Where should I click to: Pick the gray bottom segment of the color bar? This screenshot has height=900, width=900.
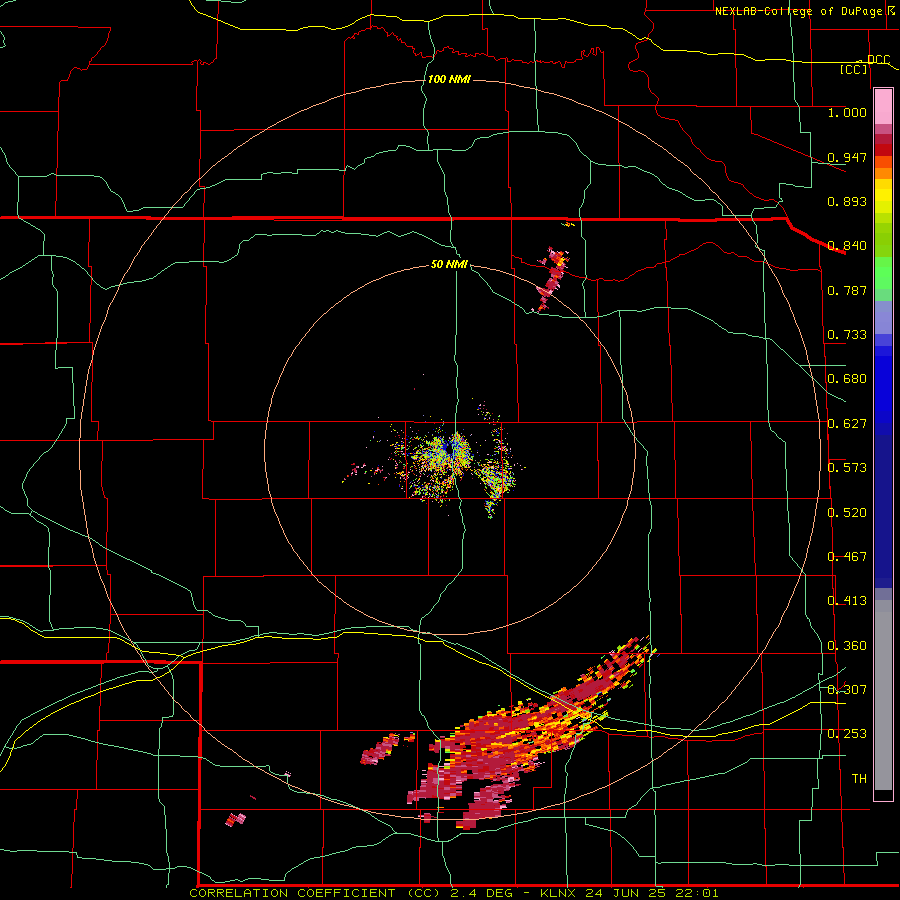[883, 695]
